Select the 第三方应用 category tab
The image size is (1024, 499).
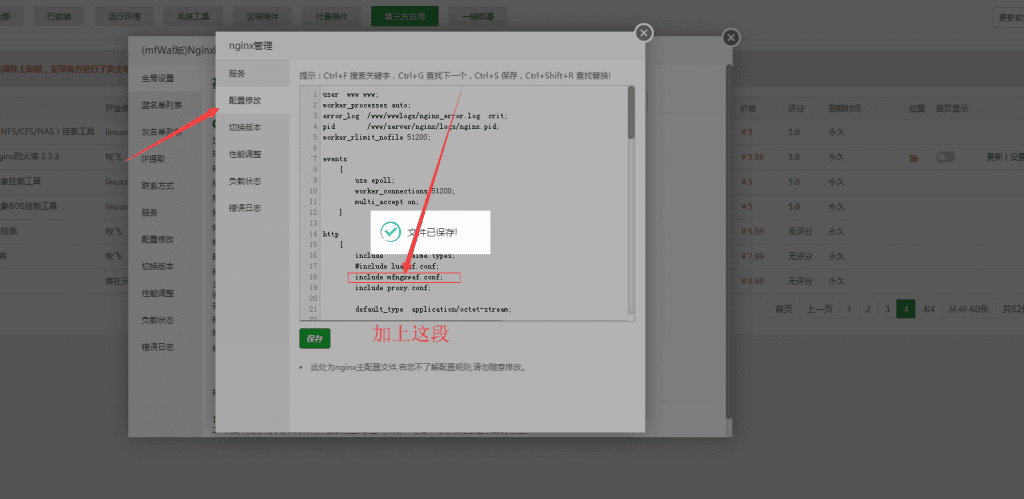point(404,17)
